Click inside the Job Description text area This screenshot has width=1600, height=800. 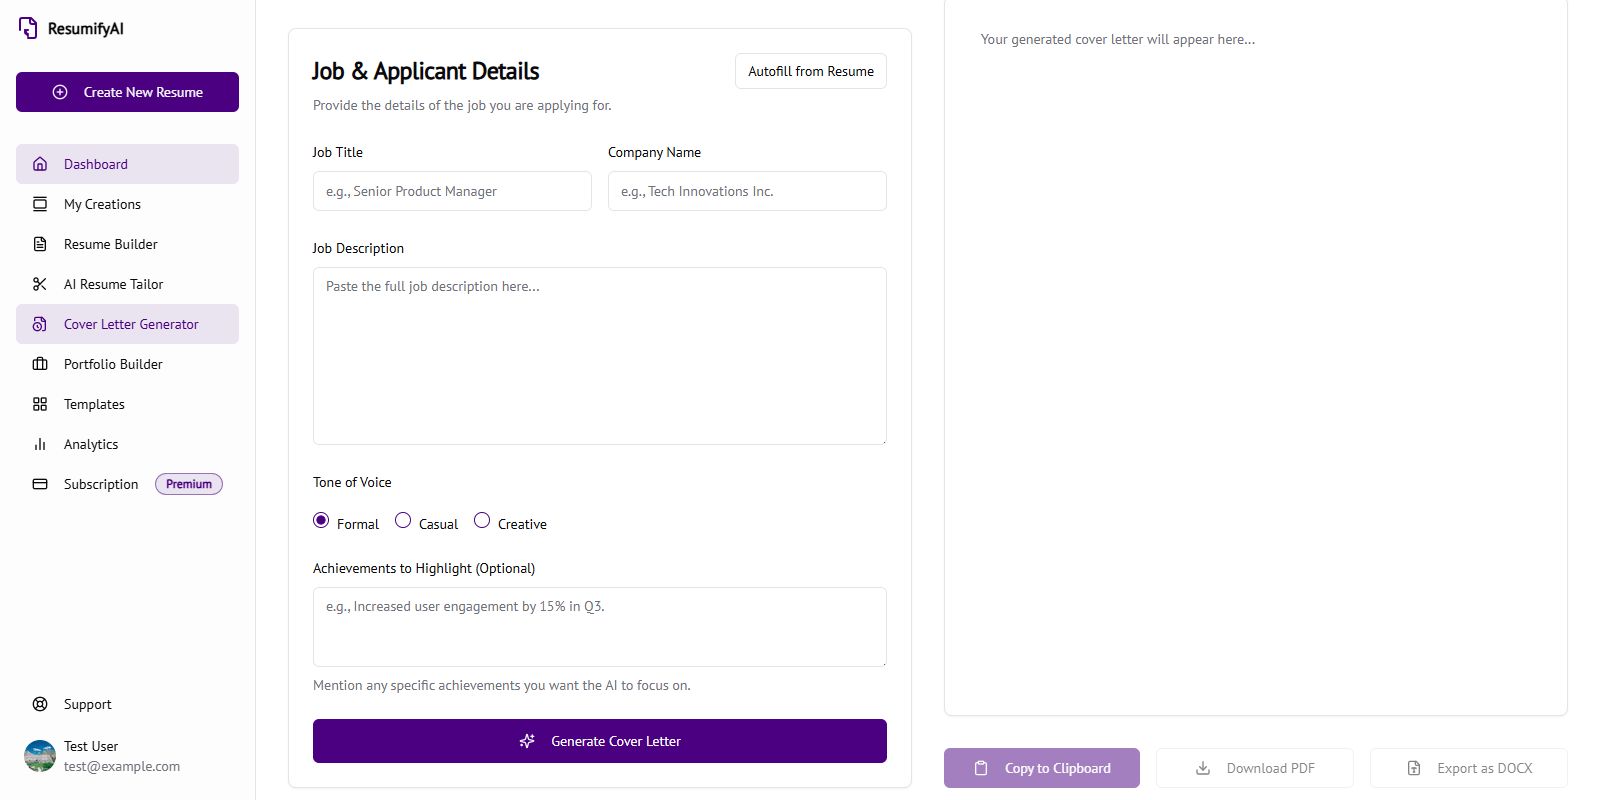point(599,356)
